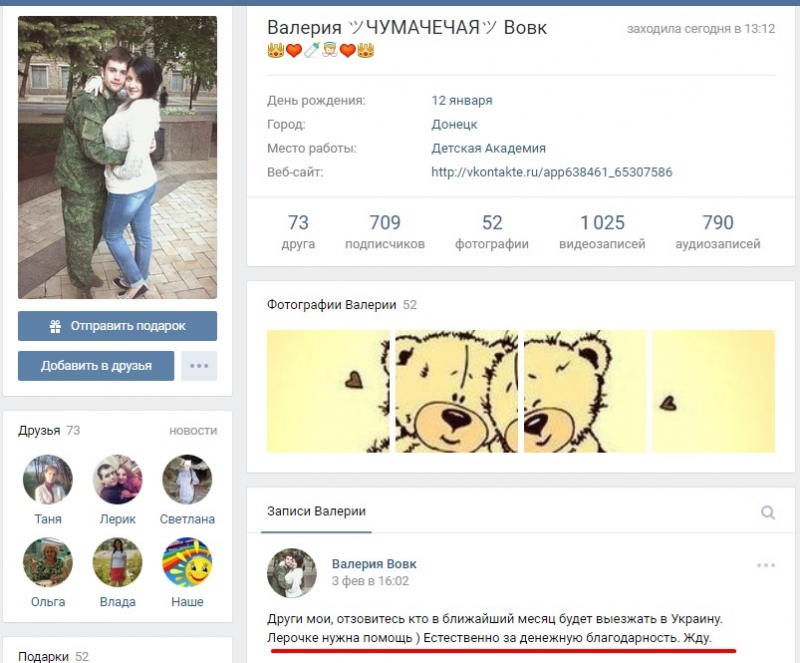
Task: Search wall posts with magnifier icon
Action: 767,512
